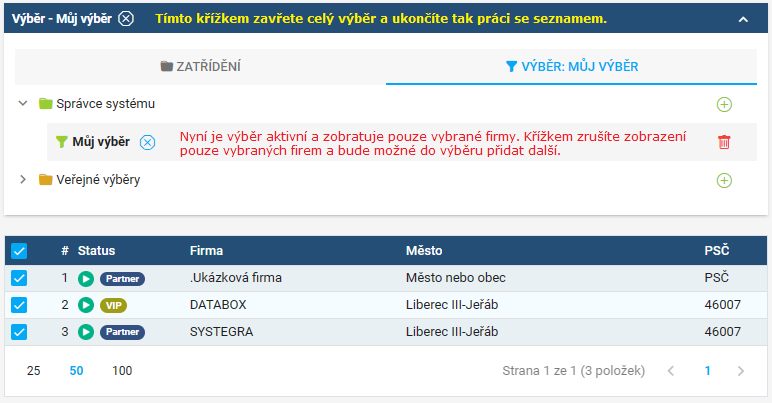This screenshot has height=403, width=772.
Task: Set page size to 25 items
Action: coord(33,371)
